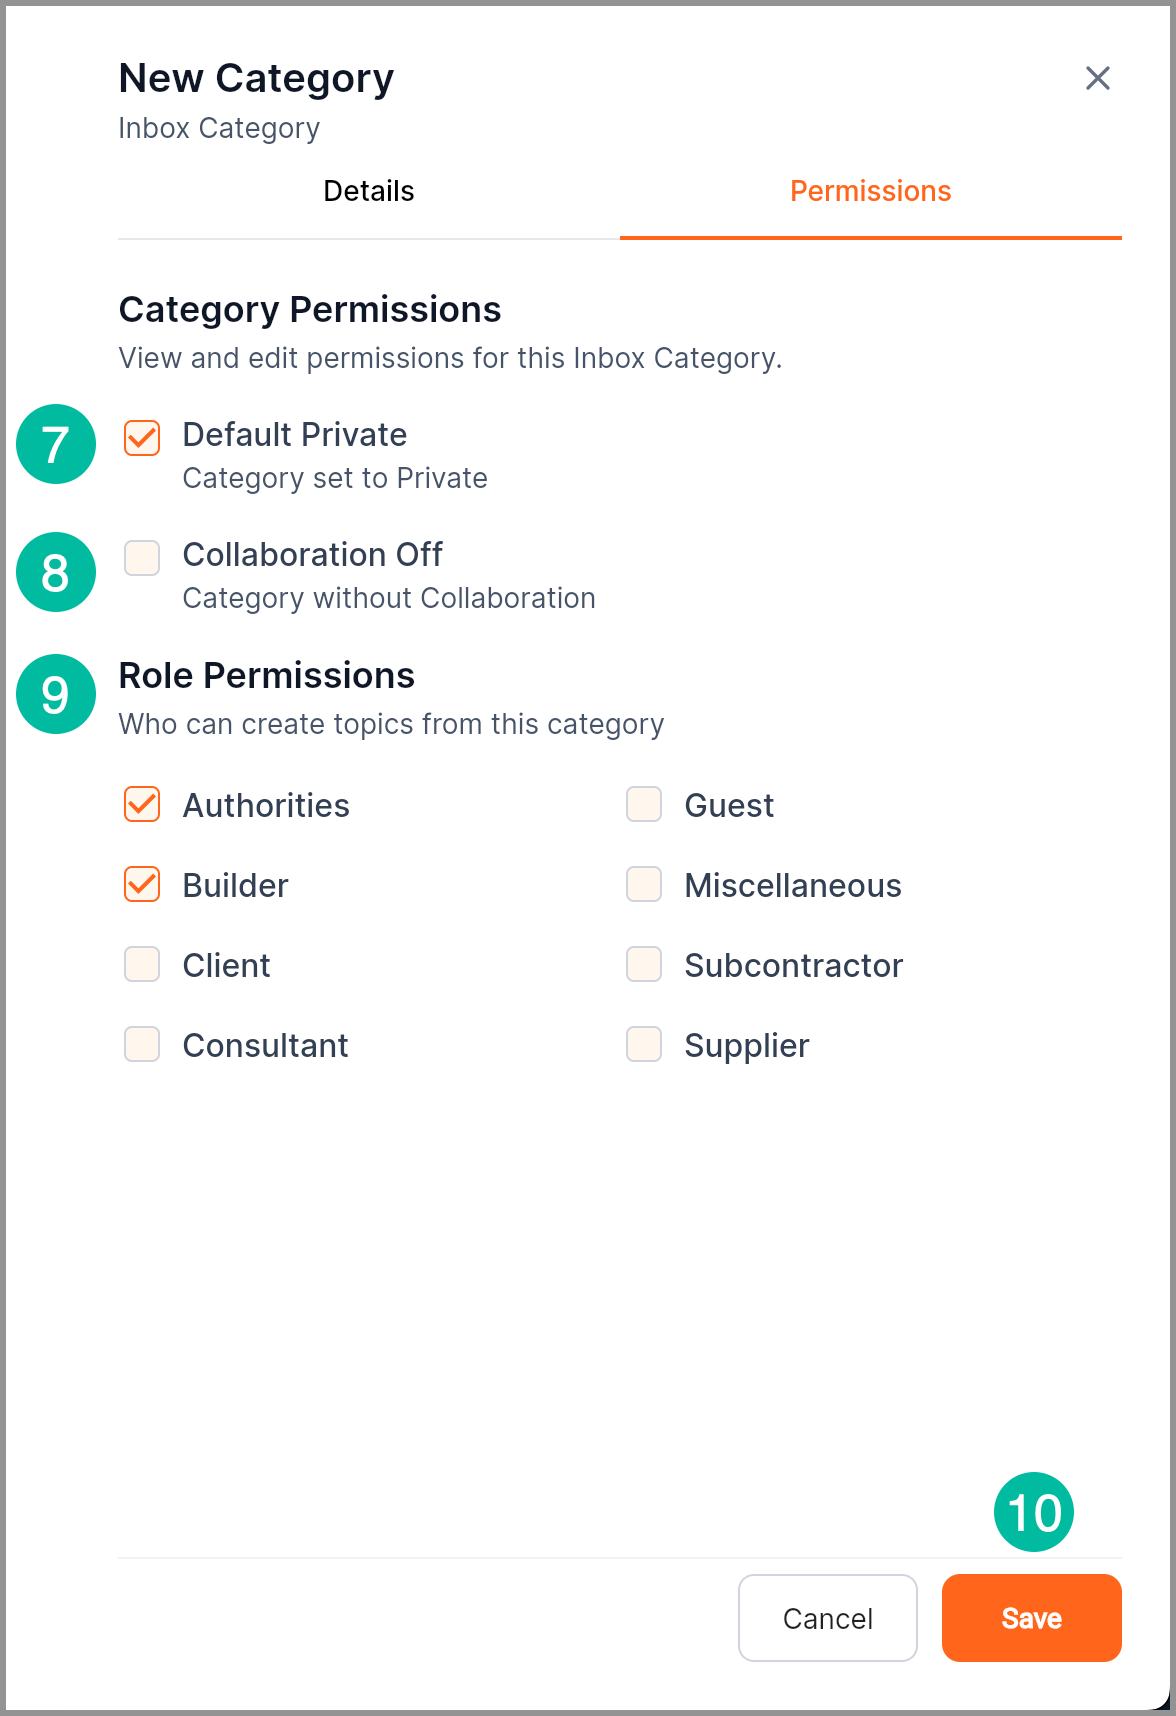Cancel the new category creation
The width and height of the screenshot is (1176, 1716).
[827, 1618]
